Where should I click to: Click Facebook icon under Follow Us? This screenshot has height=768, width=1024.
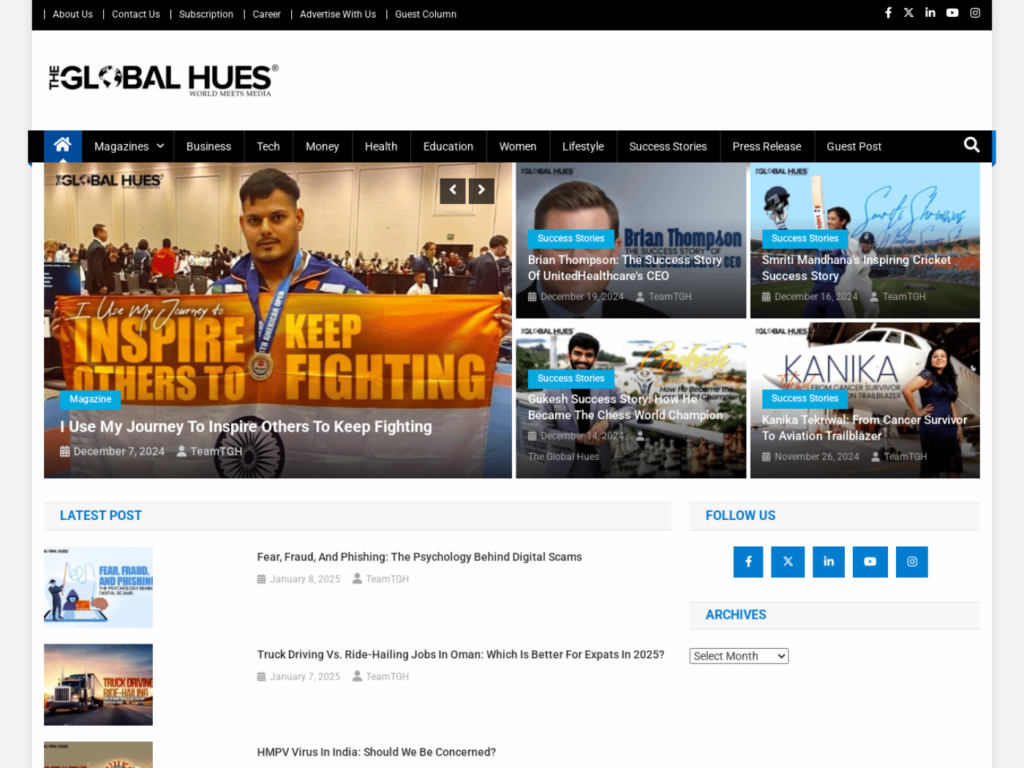748,561
